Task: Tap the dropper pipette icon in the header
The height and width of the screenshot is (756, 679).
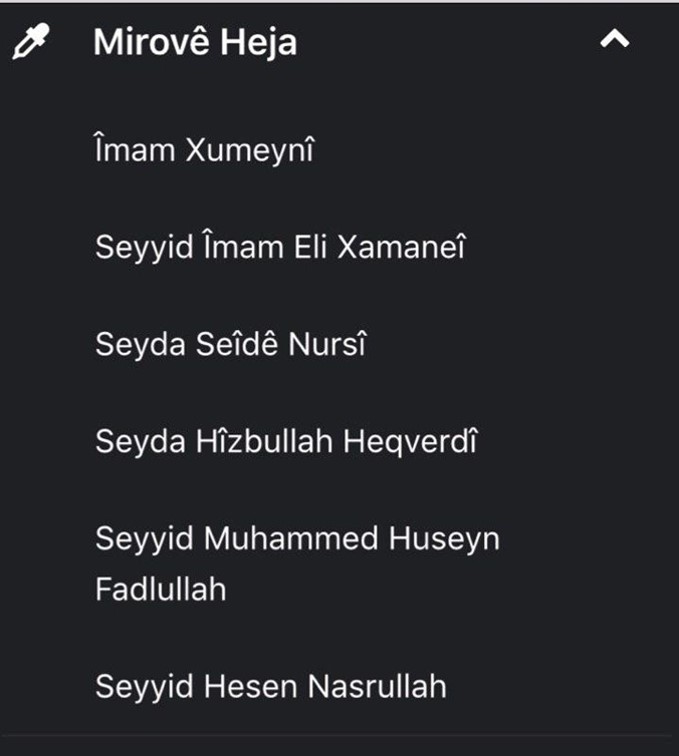Action: 31,41
